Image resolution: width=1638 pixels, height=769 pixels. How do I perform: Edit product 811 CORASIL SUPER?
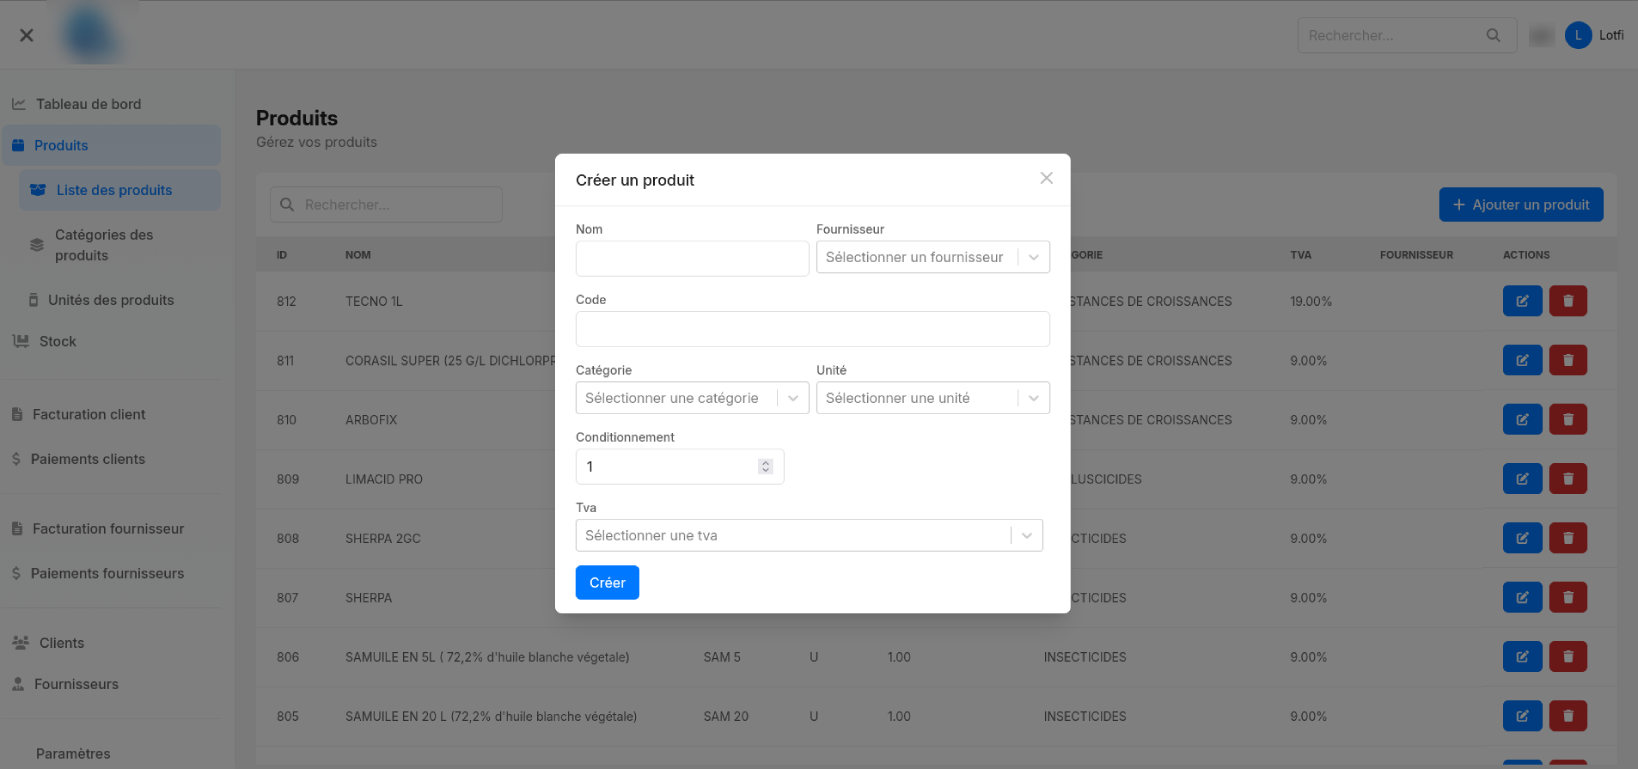(x=1522, y=360)
